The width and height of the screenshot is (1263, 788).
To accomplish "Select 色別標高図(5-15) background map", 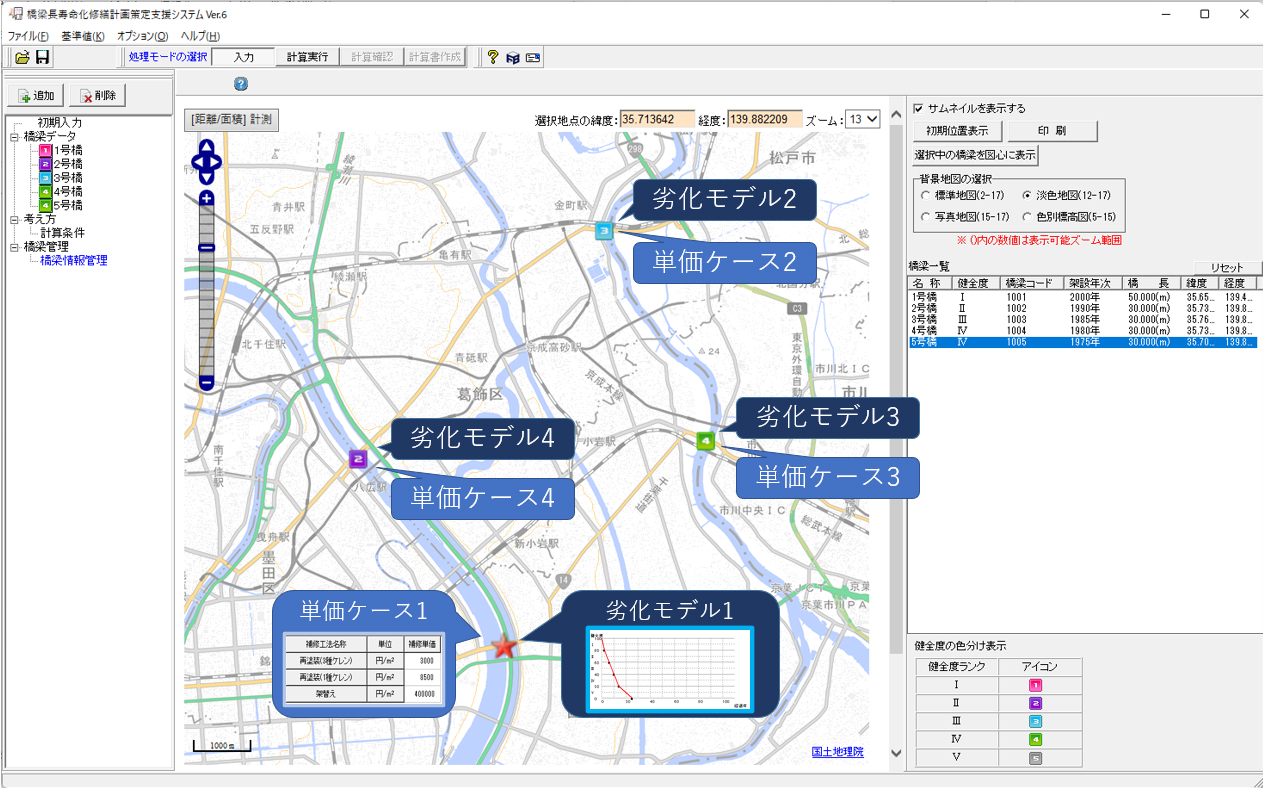I will point(1027,217).
